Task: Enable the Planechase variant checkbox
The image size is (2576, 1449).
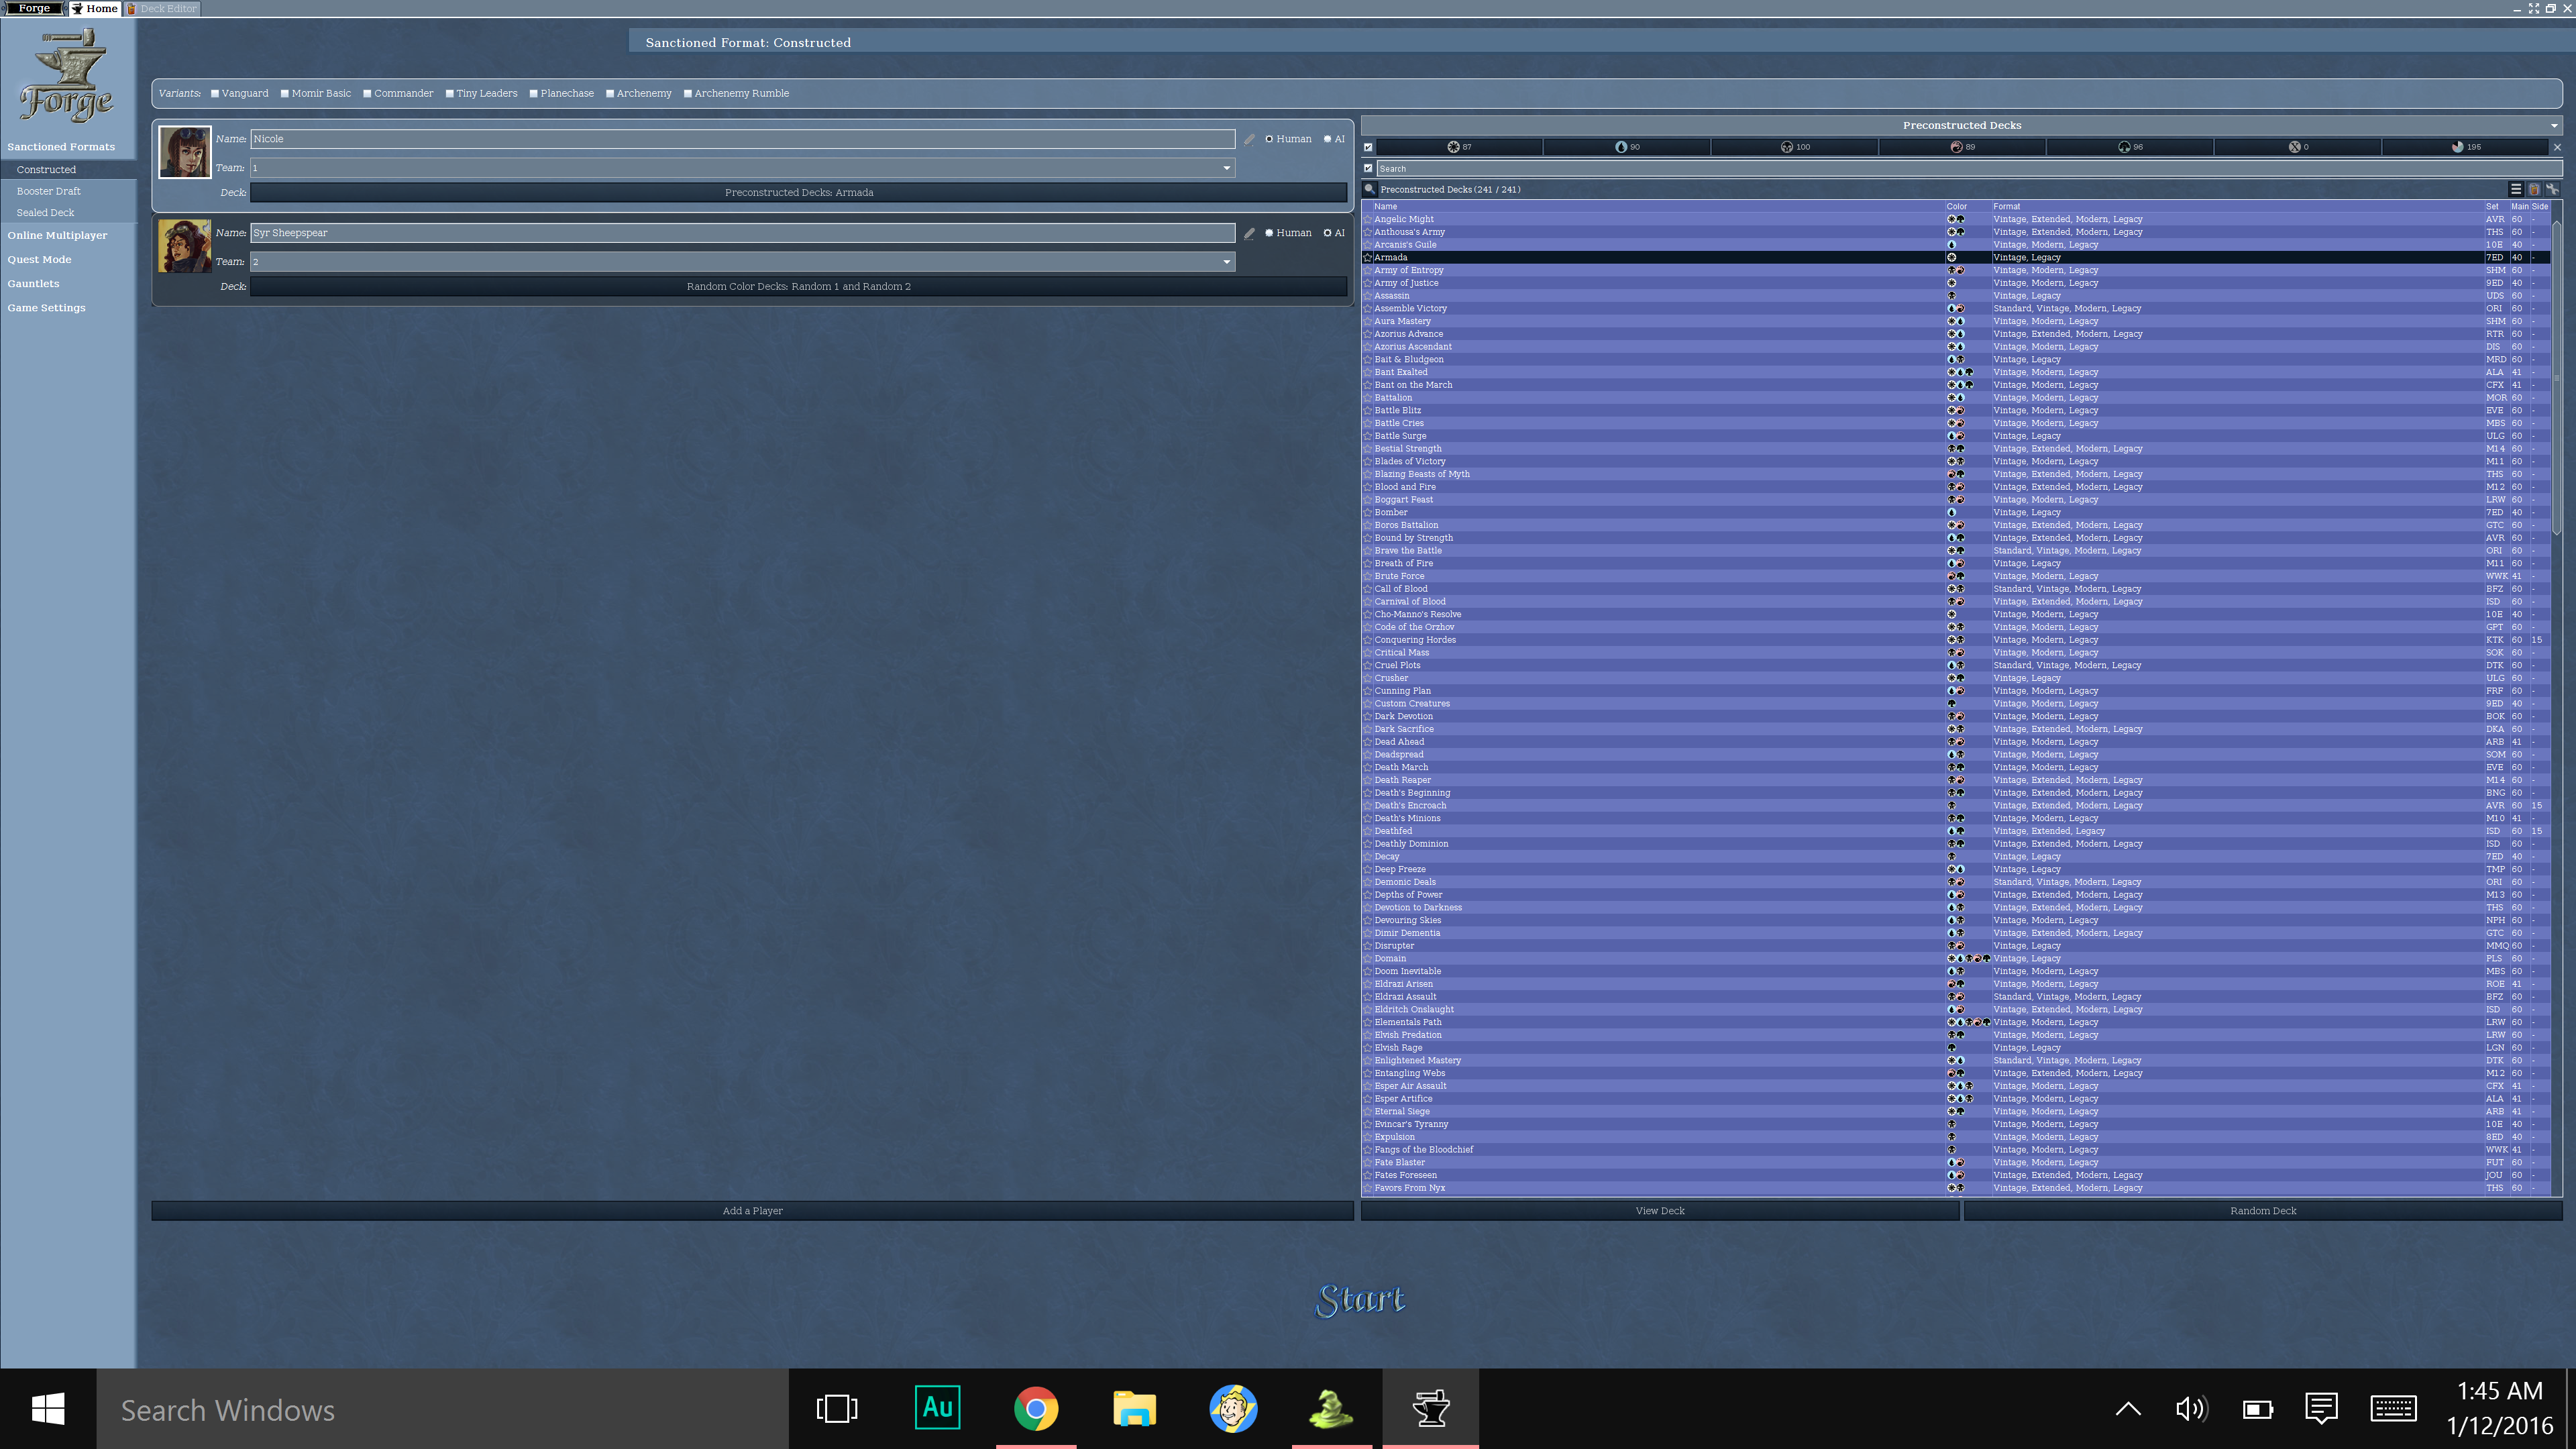Action: pos(534,94)
